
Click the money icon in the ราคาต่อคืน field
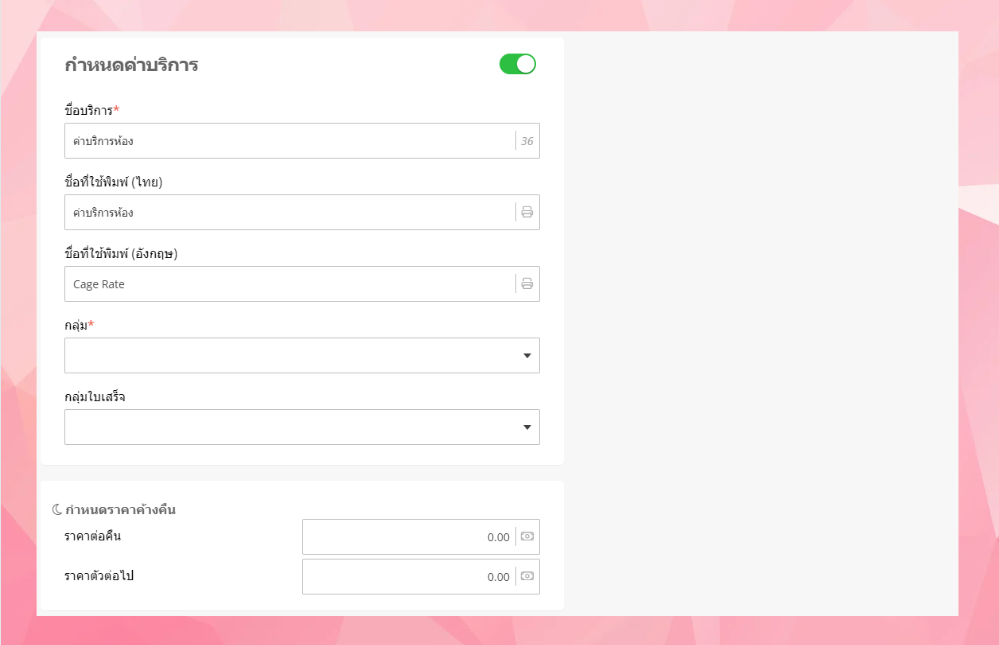tap(527, 537)
